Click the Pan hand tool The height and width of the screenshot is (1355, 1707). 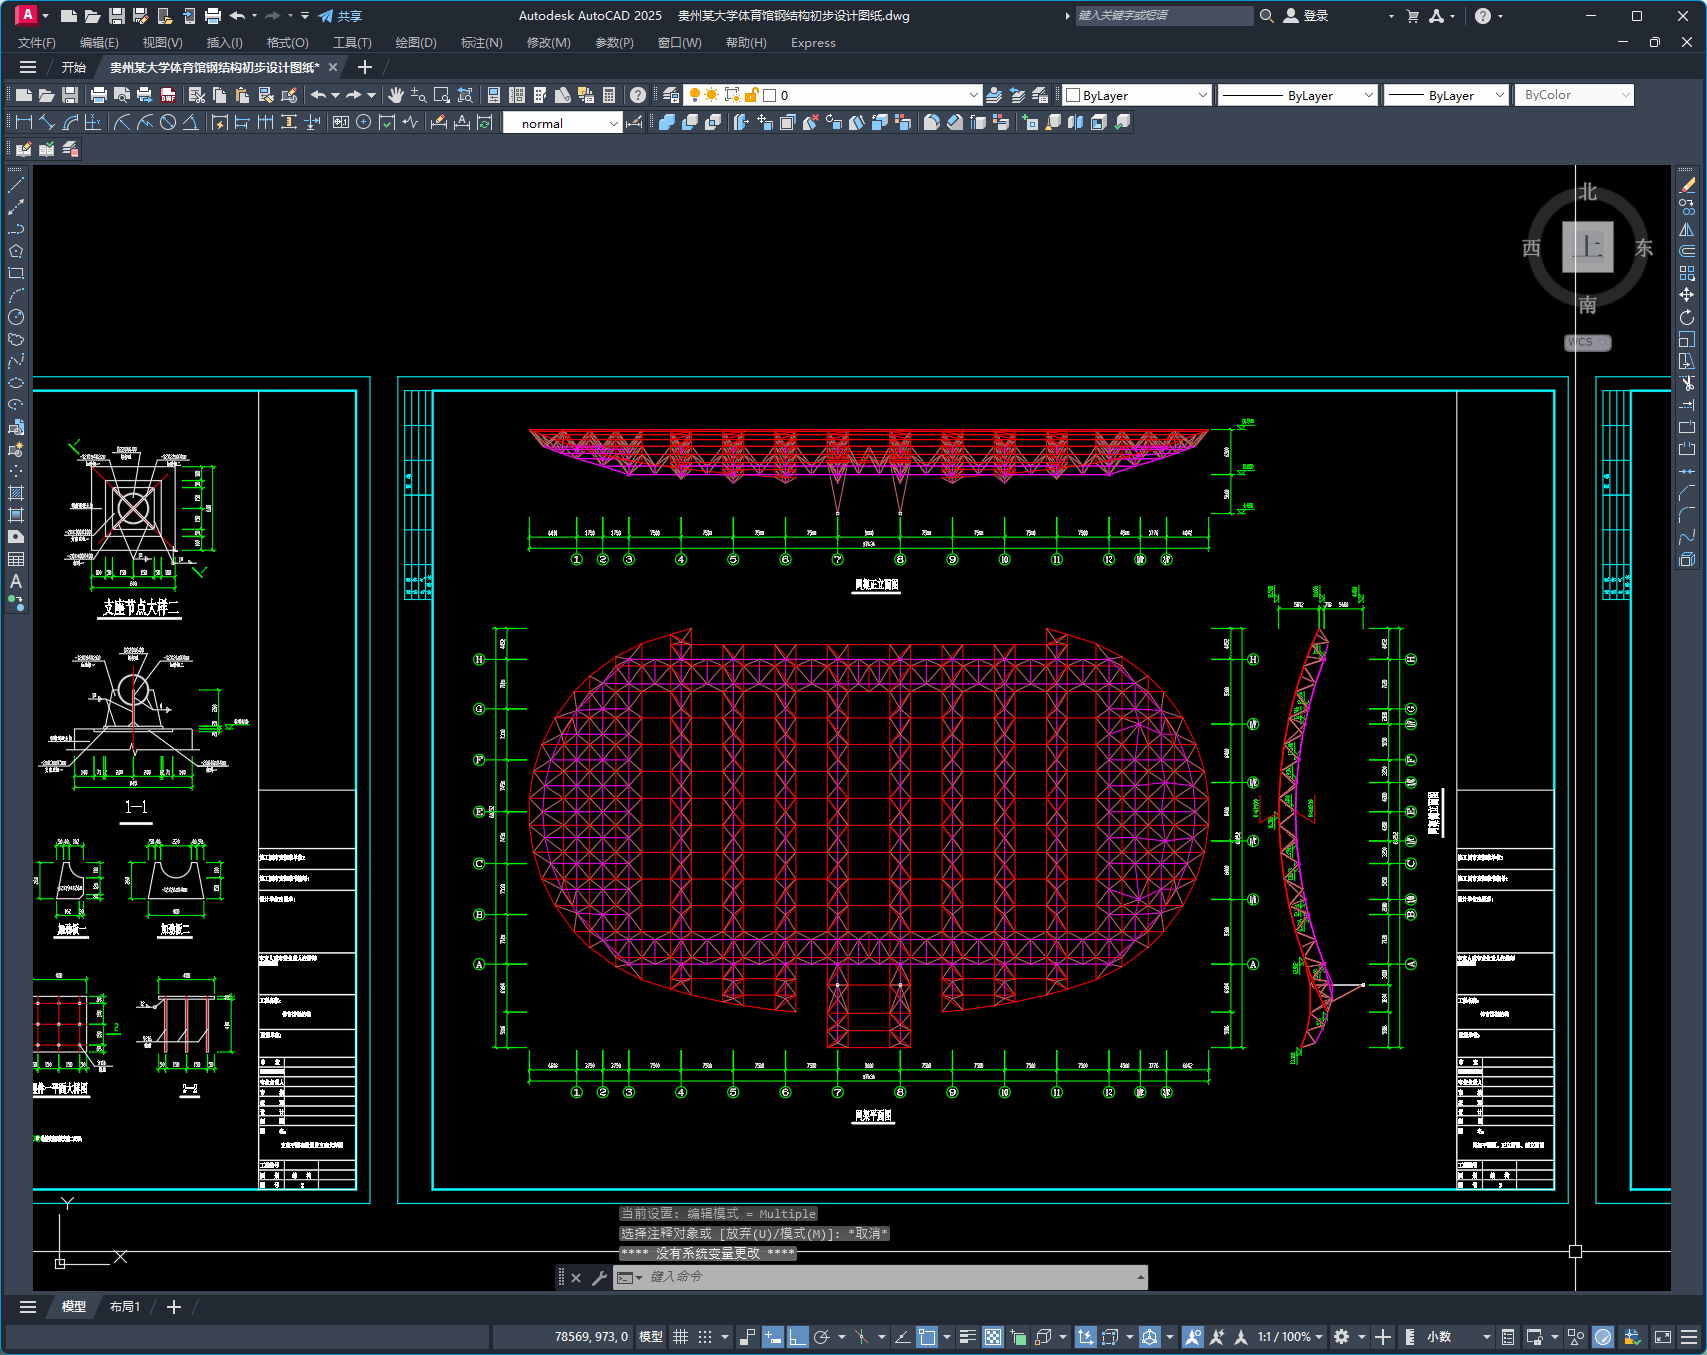click(396, 95)
